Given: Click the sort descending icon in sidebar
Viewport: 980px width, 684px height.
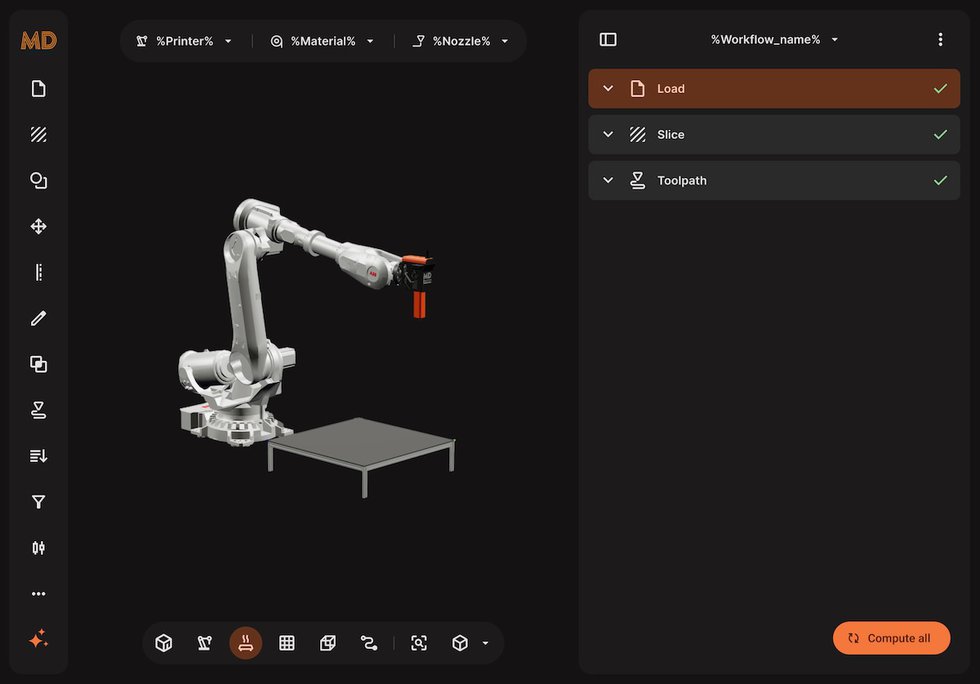Looking at the screenshot, I should (38, 456).
